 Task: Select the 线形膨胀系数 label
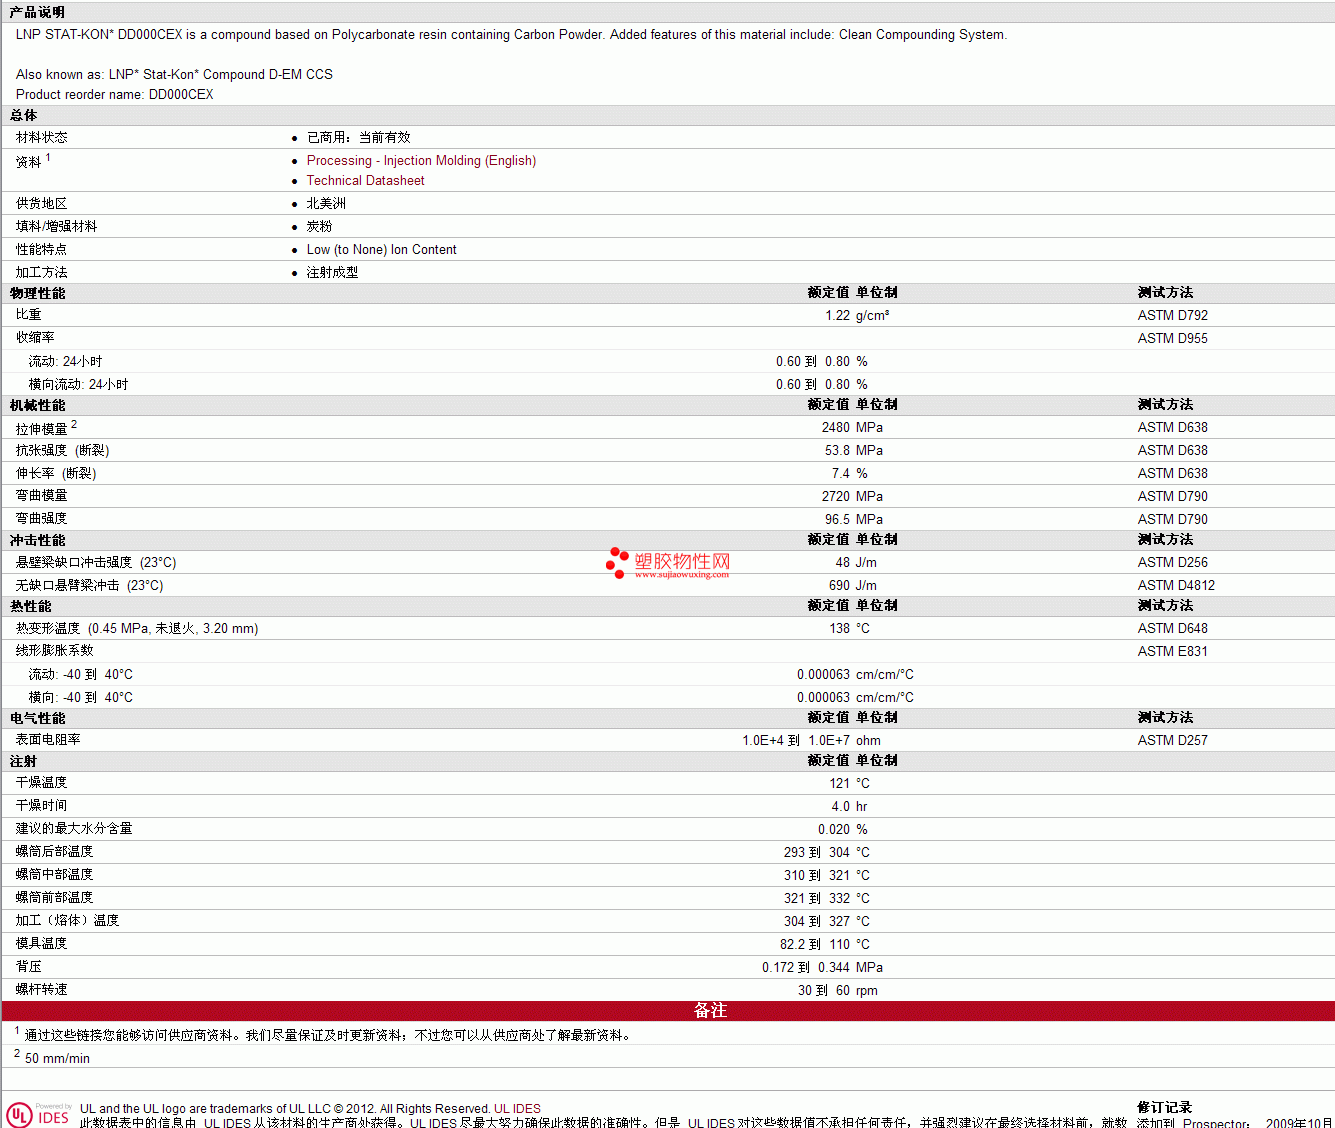pos(55,651)
